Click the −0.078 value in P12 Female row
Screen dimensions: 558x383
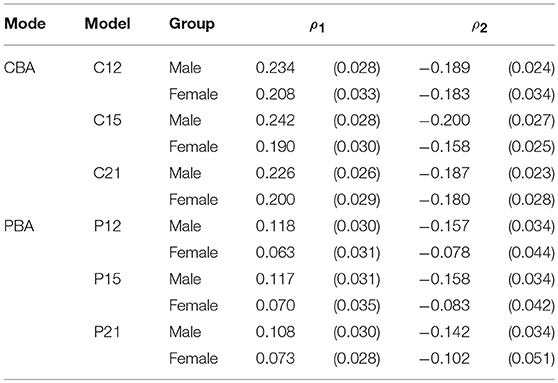pos(445,252)
